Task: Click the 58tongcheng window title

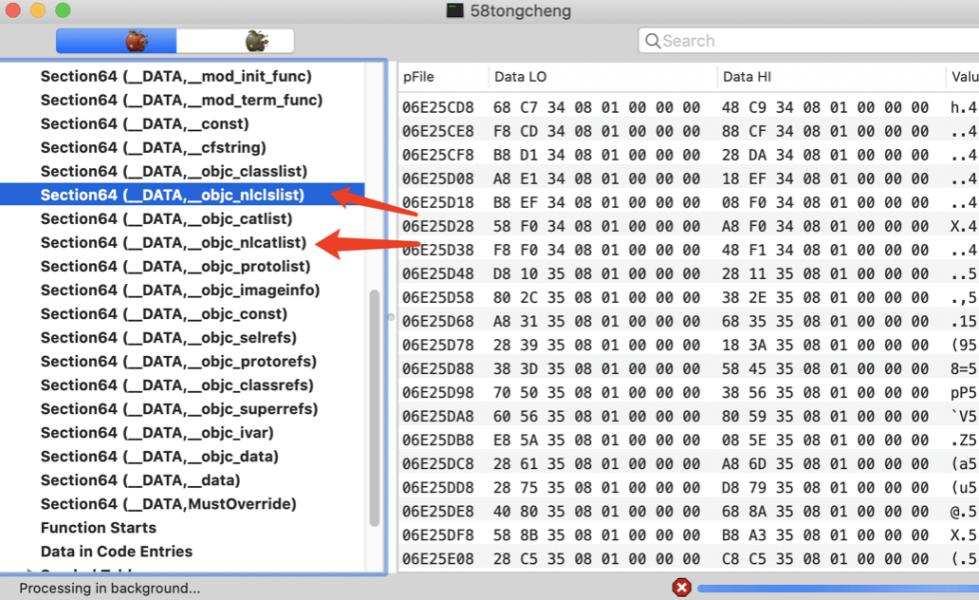Action: pyautogui.click(x=520, y=11)
